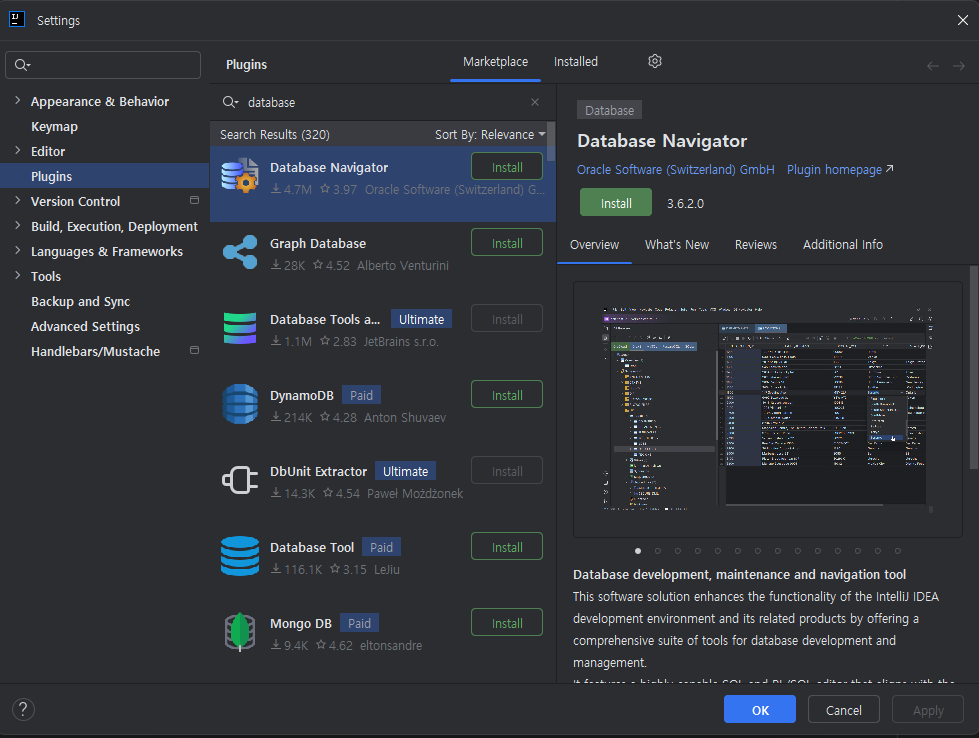This screenshot has width=979, height=738.
Task: Click the Database Tool plugin icon
Action: click(240, 556)
